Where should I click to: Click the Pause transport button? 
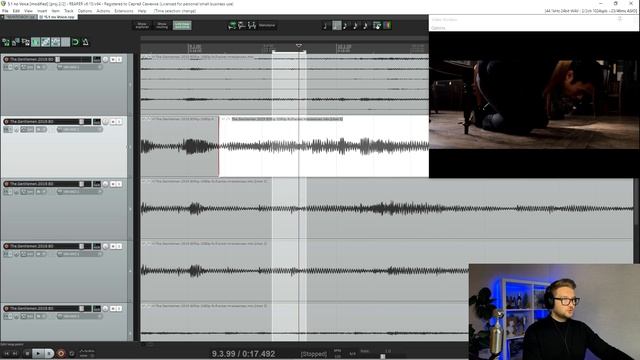click(x=49, y=353)
